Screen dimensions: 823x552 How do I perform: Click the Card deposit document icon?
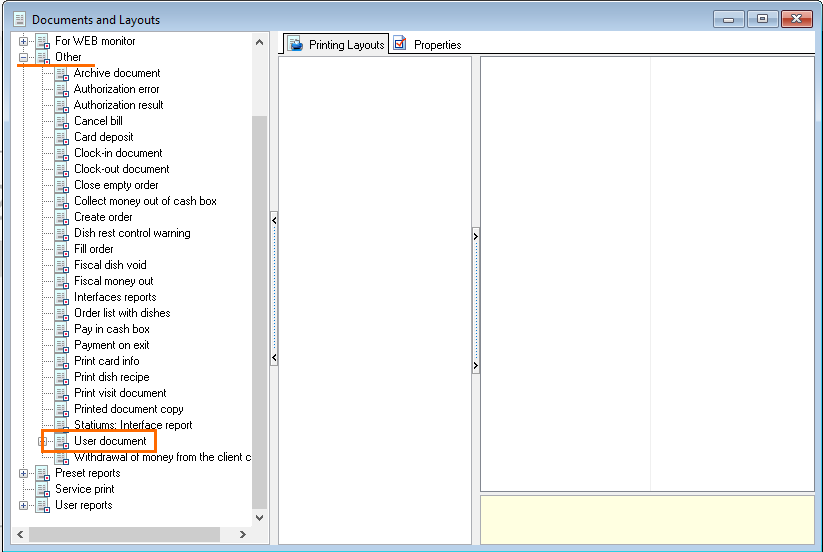62,138
